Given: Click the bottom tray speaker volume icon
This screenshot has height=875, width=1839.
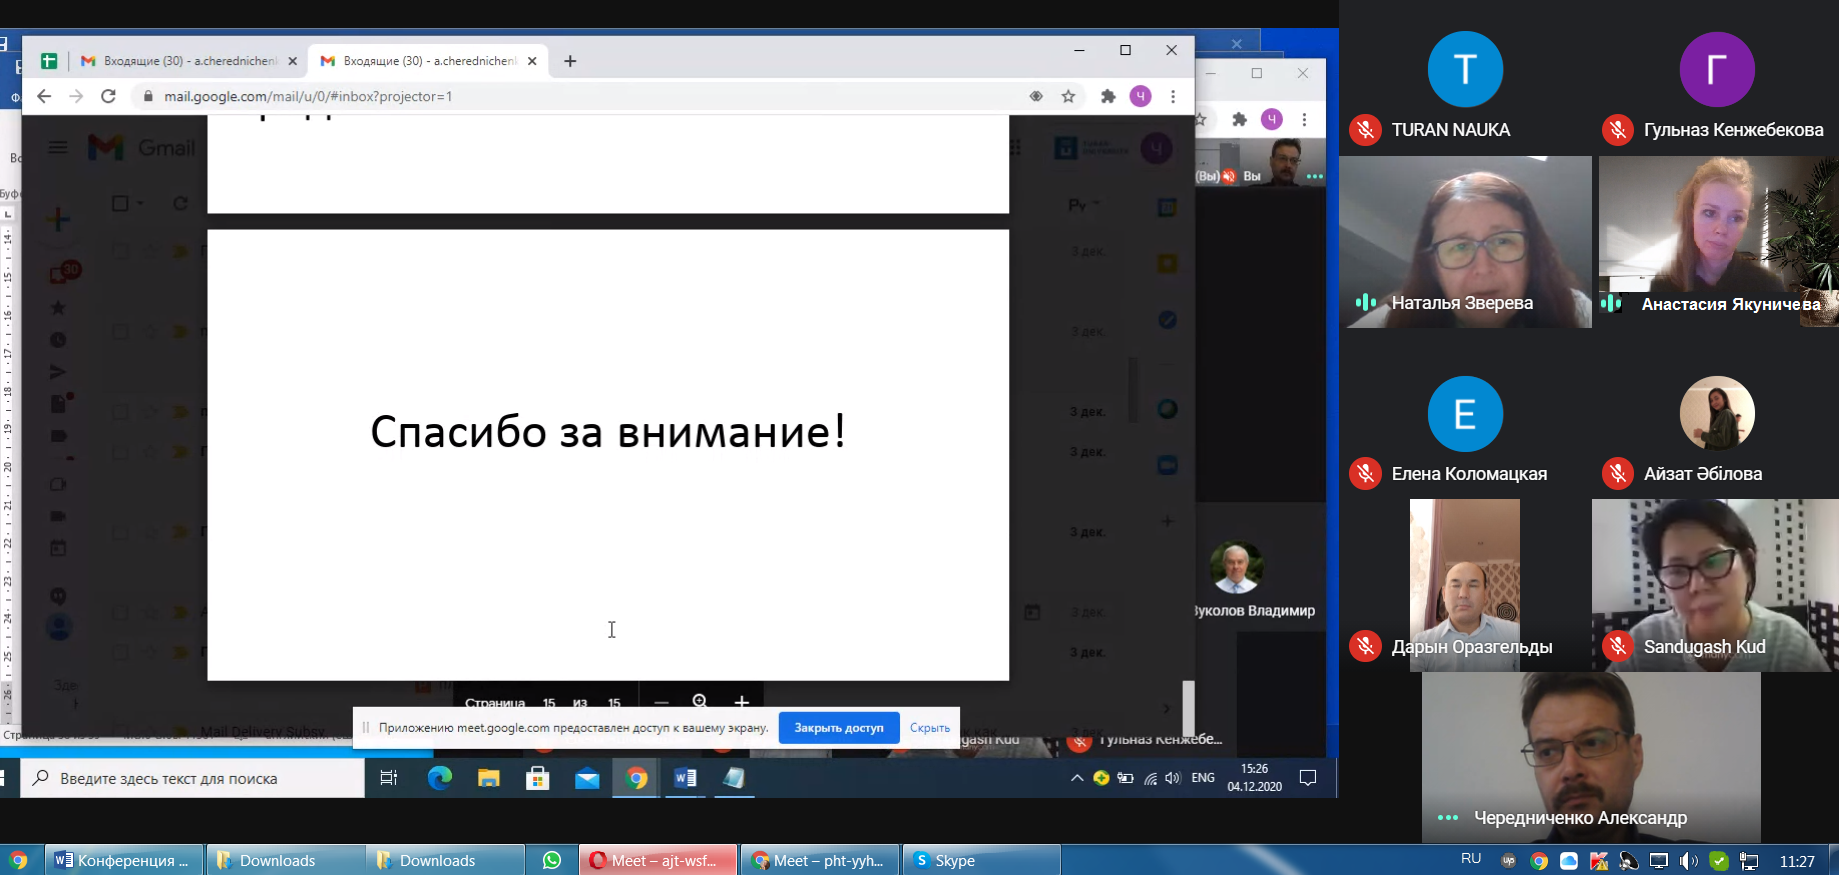Looking at the screenshot, I should point(1689,861).
